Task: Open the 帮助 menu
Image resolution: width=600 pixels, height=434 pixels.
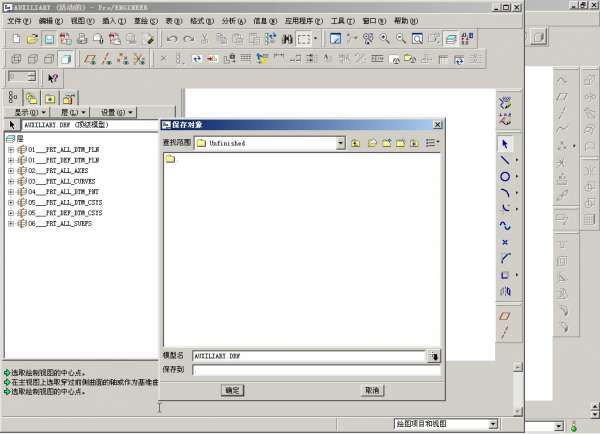Action: (x=406, y=21)
